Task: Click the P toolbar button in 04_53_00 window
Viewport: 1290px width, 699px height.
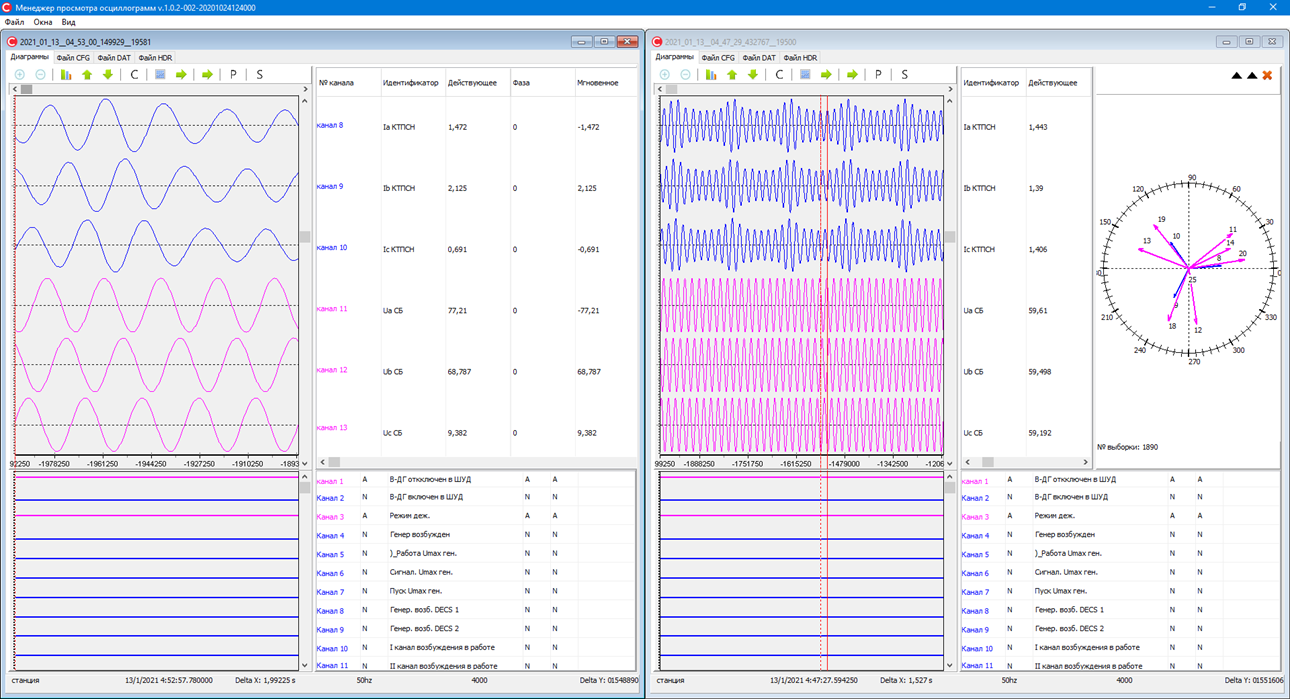Action: [x=233, y=75]
